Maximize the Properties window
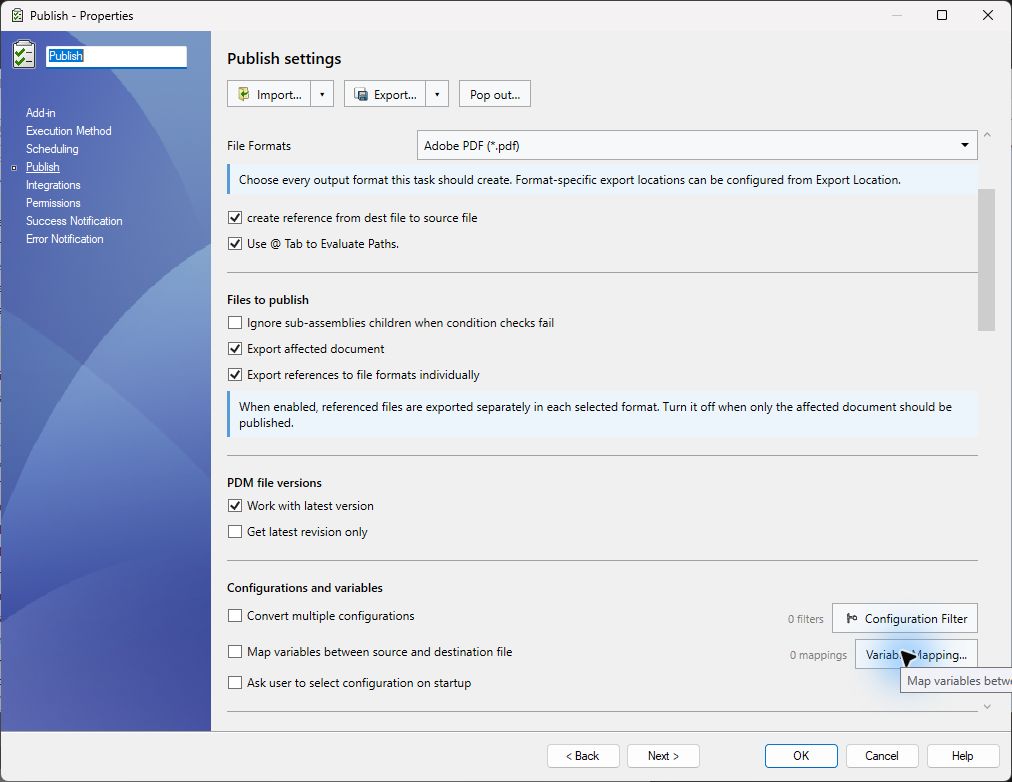Screen dimensions: 1012x782 click(942, 15)
